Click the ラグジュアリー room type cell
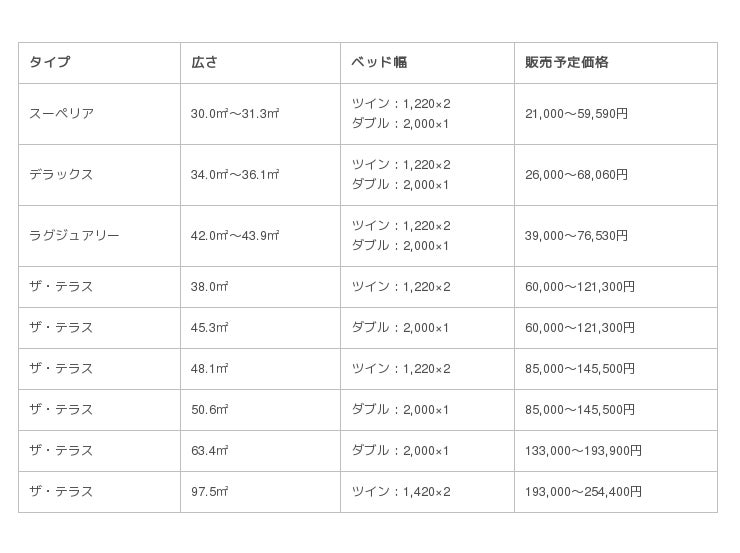Screen dimensions: 740x553 point(74,236)
